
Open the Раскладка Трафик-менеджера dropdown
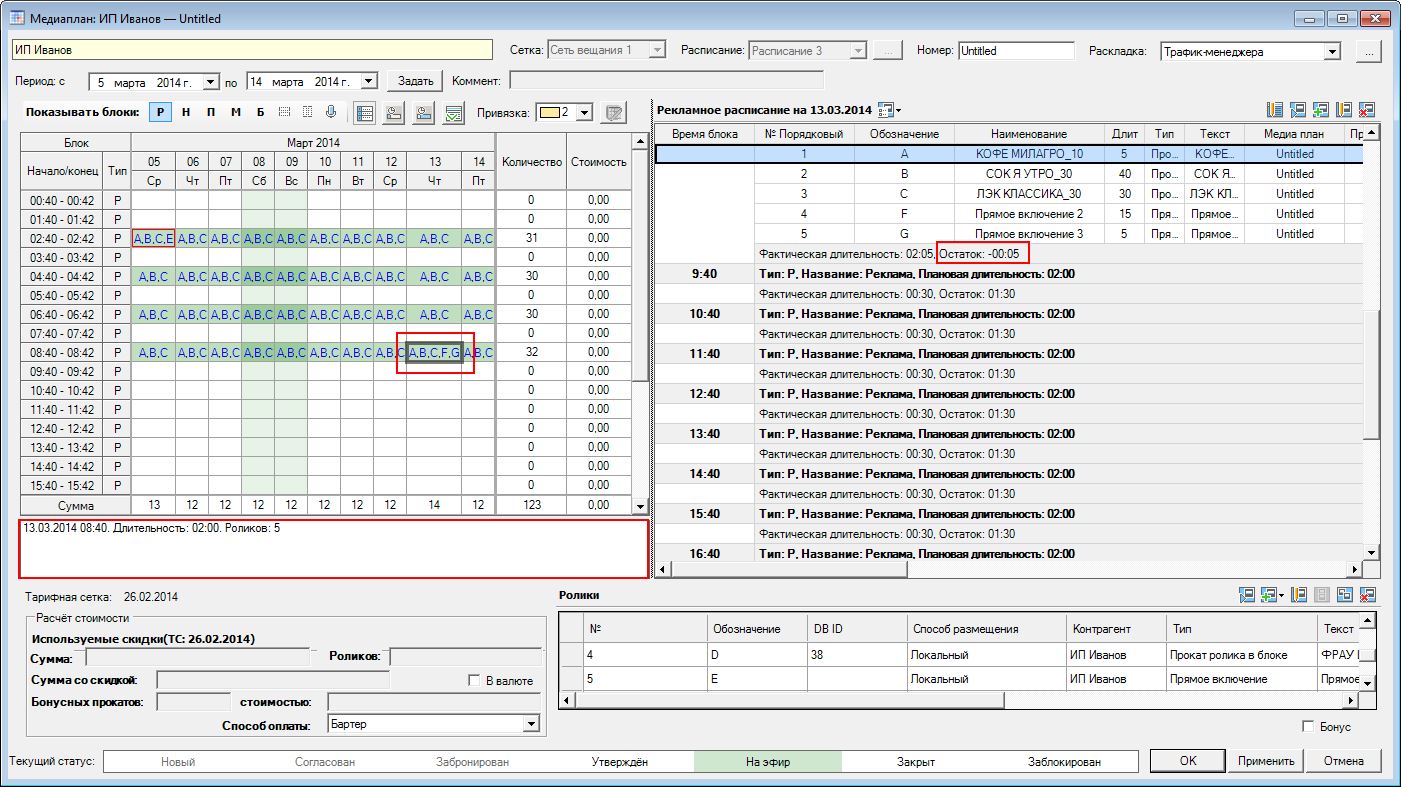point(1331,51)
